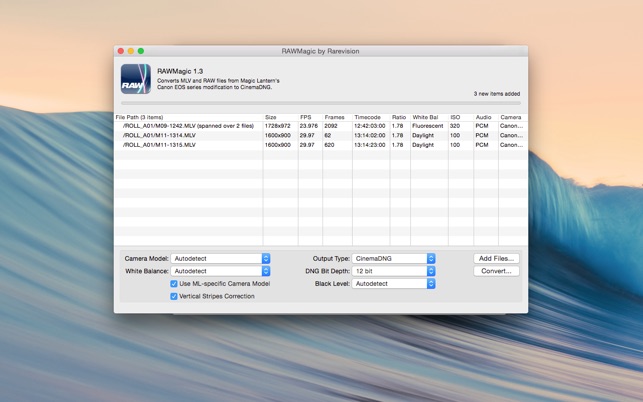The height and width of the screenshot is (402, 643).
Task: Click the RAWMagic app logo icon
Action: coord(136,79)
